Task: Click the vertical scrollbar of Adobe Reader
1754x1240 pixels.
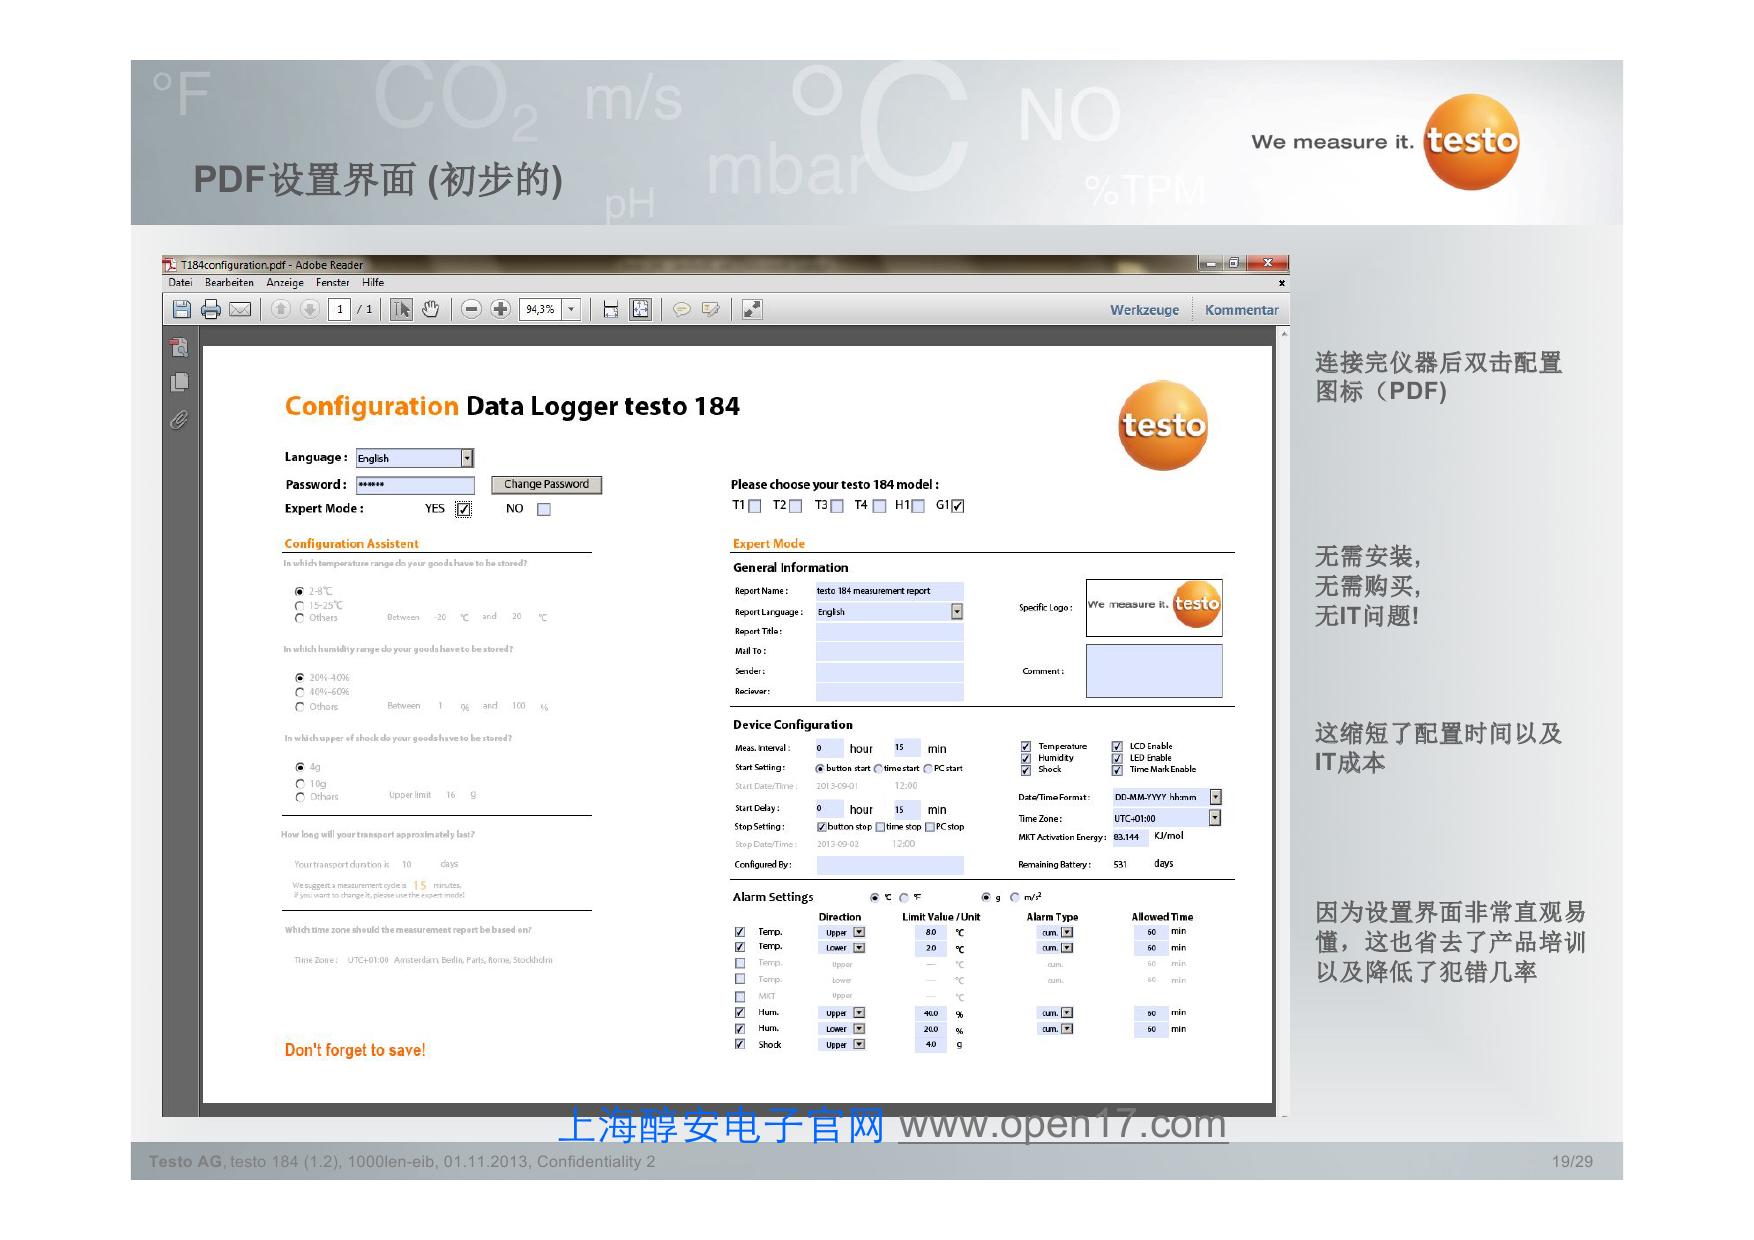Action: [1284, 720]
